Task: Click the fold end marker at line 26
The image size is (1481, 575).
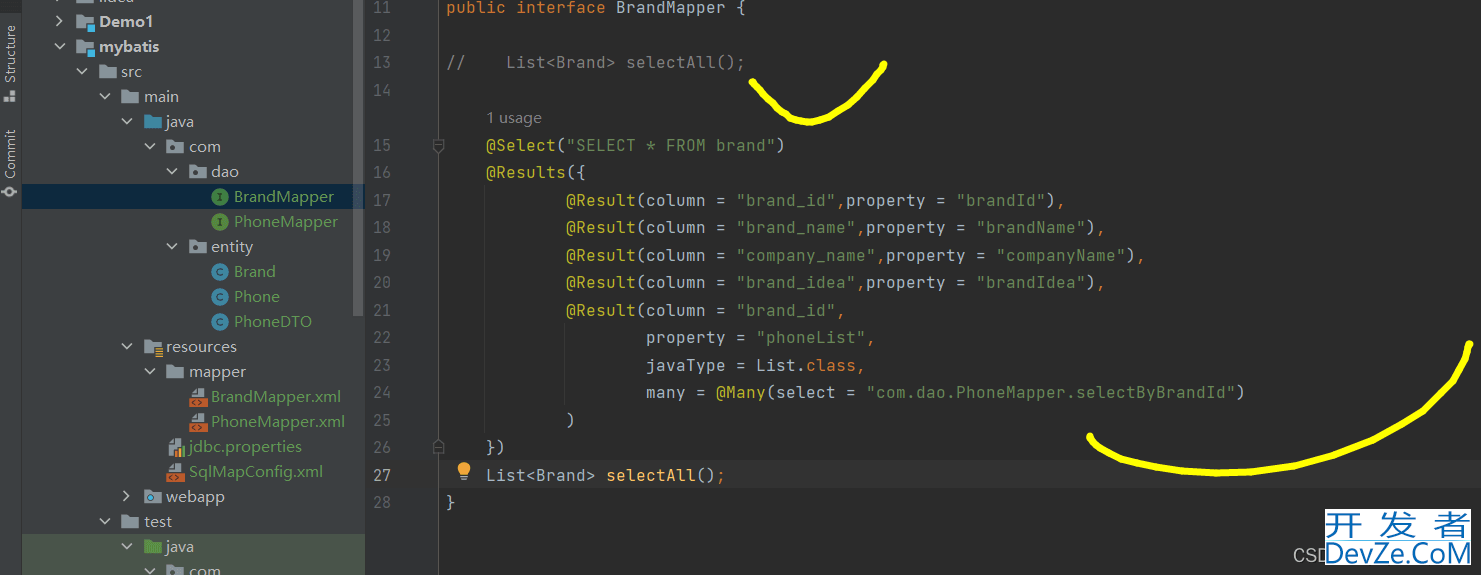Action: coord(438,446)
